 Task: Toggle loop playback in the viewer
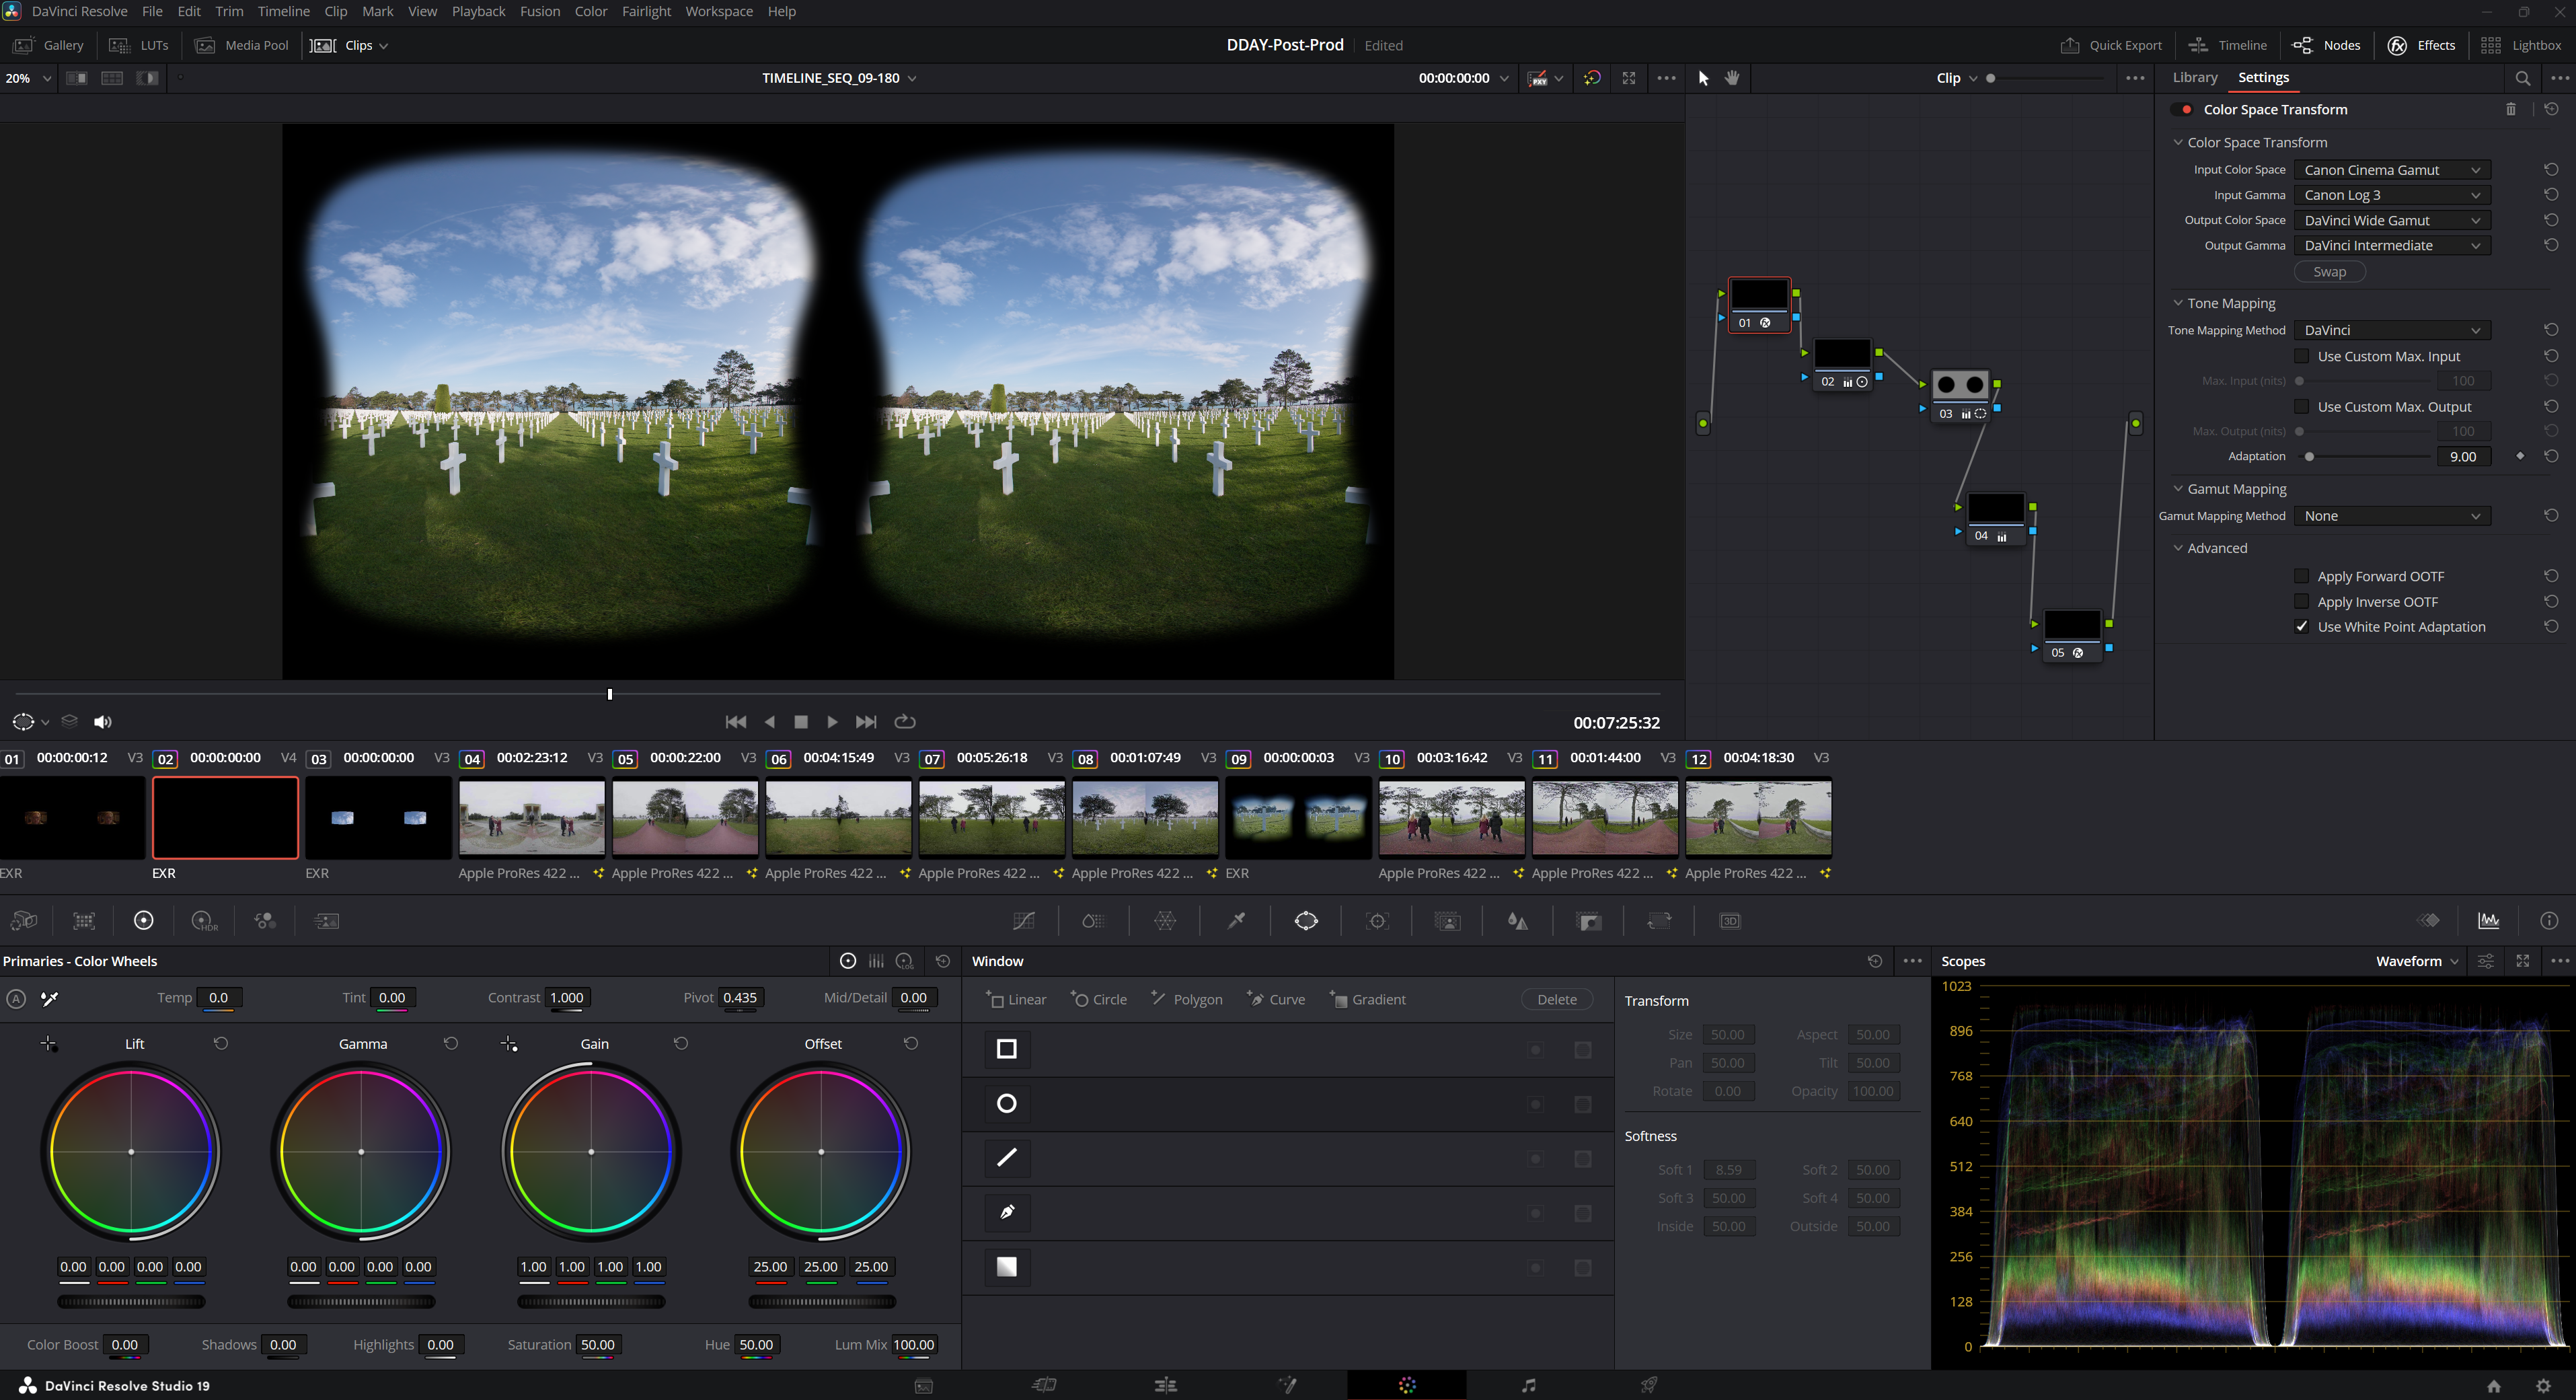[904, 722]
